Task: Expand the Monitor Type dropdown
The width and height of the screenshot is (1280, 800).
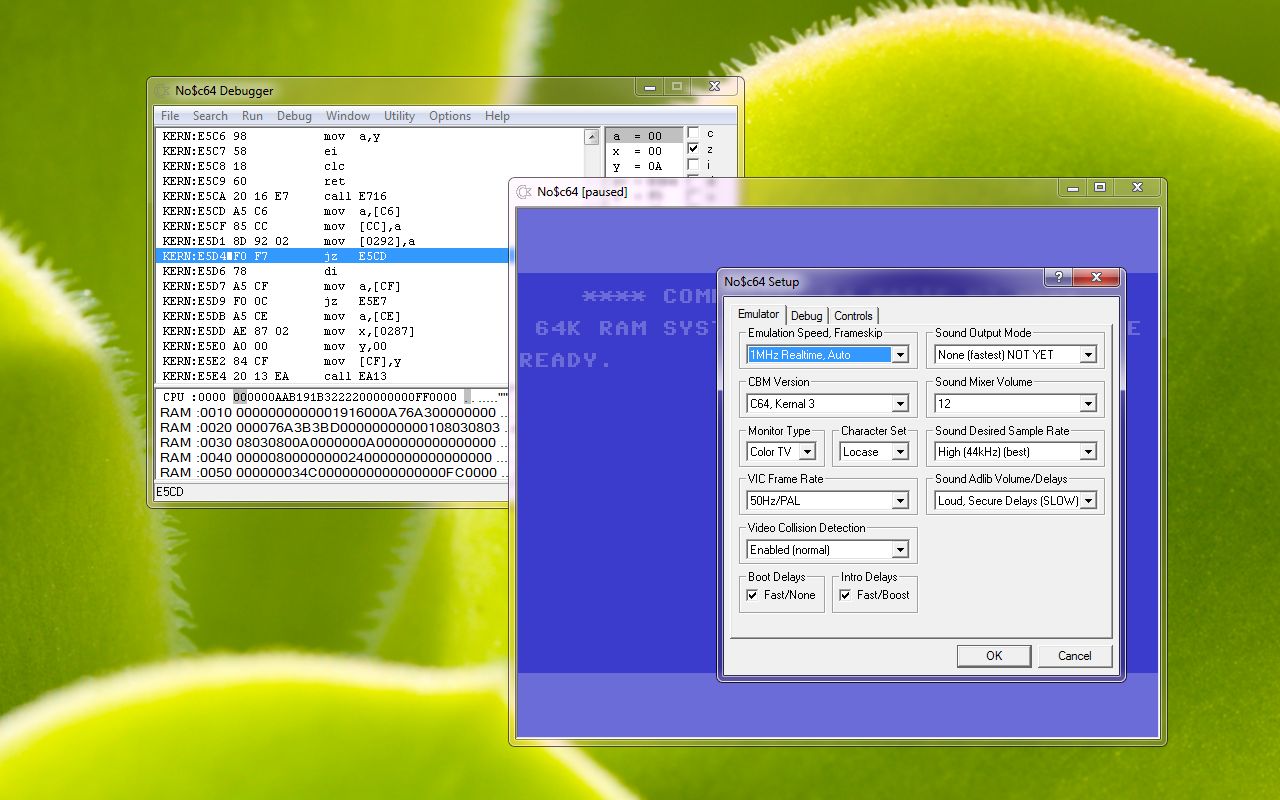Action: [807, 452]
